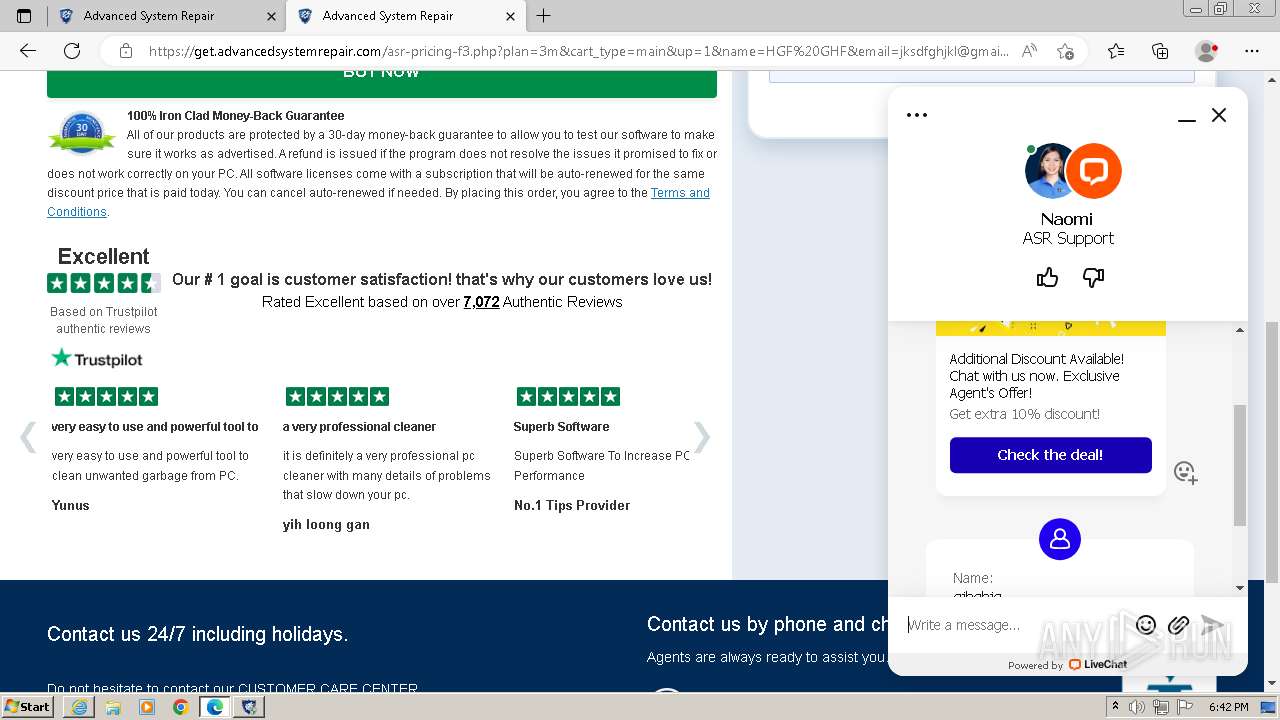
Task: Add reaction to the discount message
Action: 1185,472
